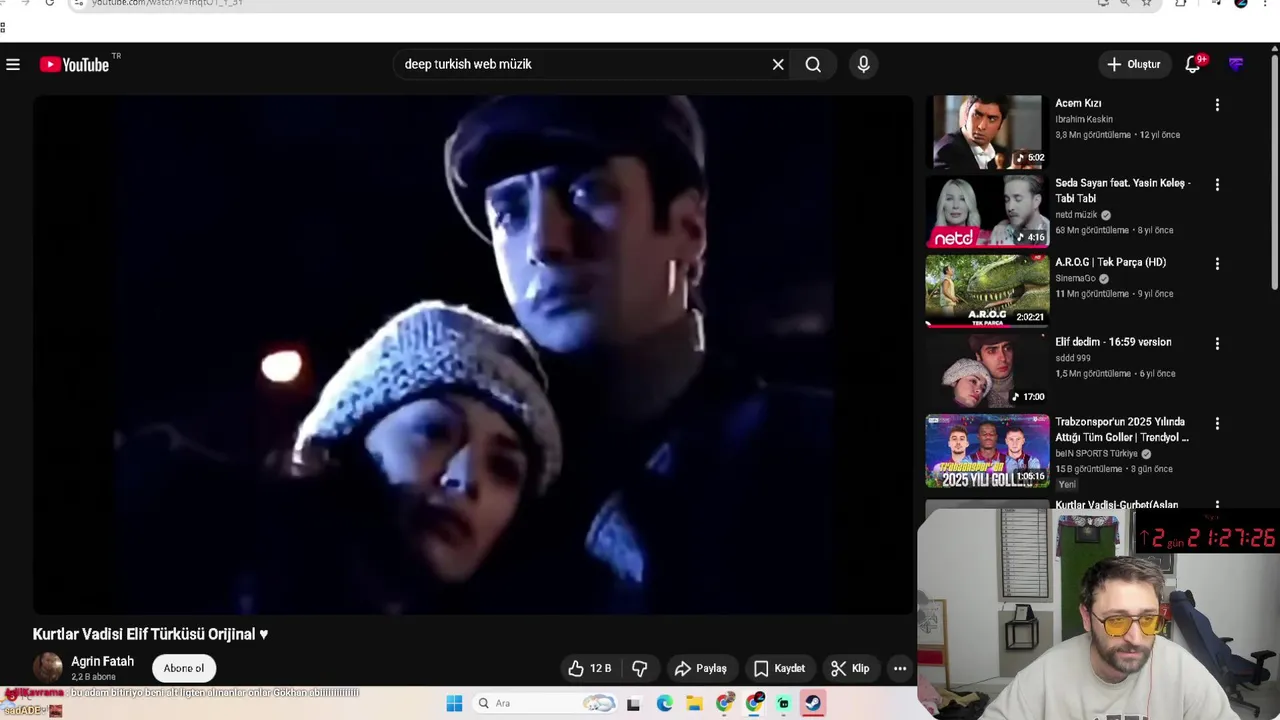1280x720 pixels.
Task: Open A.R.O.G Tek Parça thumbnail
Action: (987, 291)
